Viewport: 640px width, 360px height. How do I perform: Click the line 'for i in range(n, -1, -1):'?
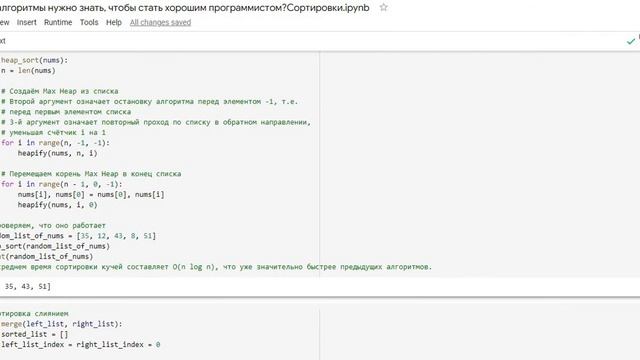[56, 143]
